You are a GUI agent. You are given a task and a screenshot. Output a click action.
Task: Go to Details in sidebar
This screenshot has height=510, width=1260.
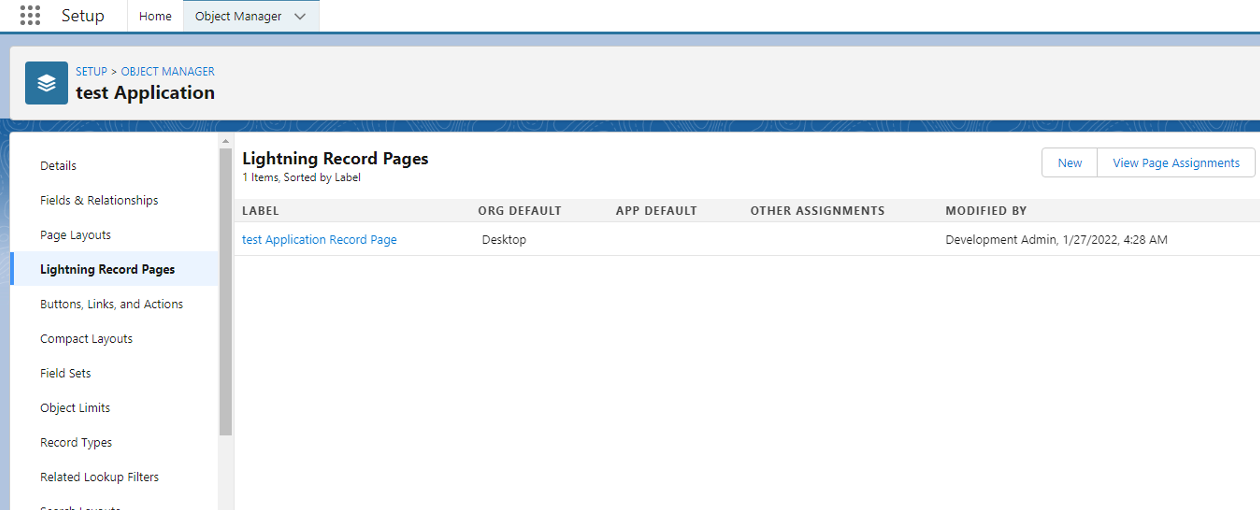(x=58, y=166)
